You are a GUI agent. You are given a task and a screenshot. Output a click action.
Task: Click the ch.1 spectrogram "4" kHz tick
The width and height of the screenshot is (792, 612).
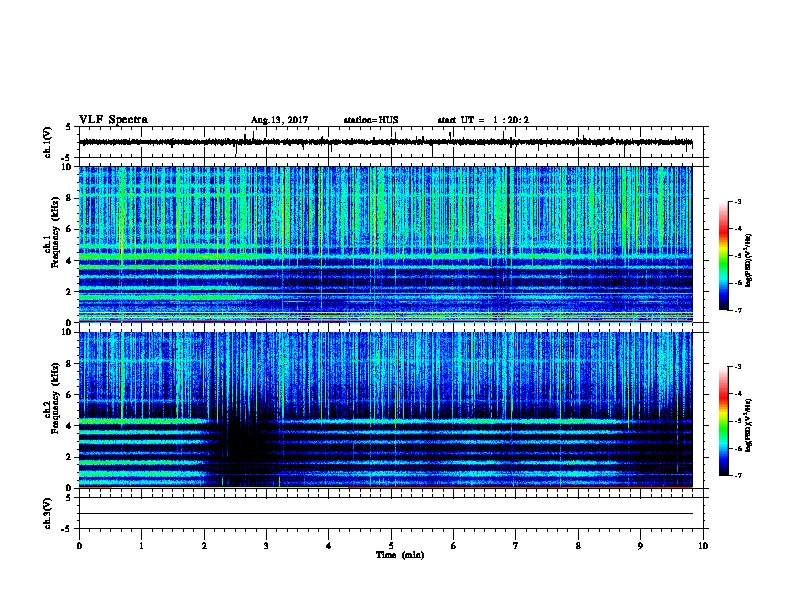pyautogui.click(x=69, y=261)
